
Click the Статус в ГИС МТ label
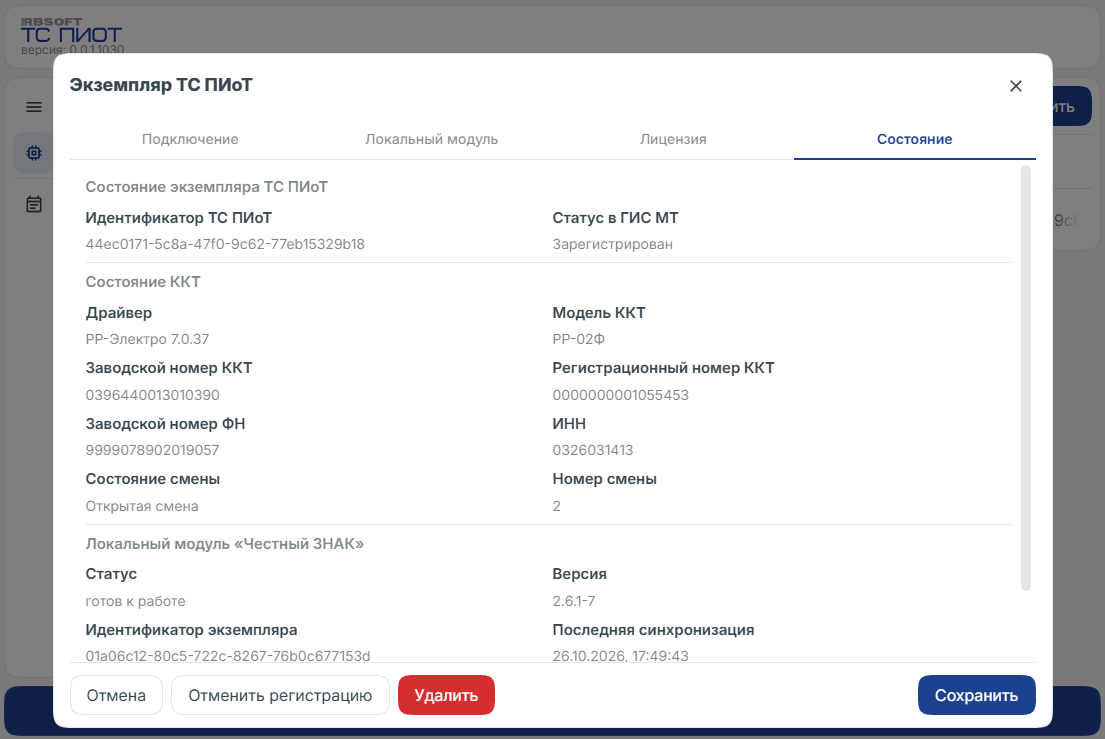click(x=615, y=218)
